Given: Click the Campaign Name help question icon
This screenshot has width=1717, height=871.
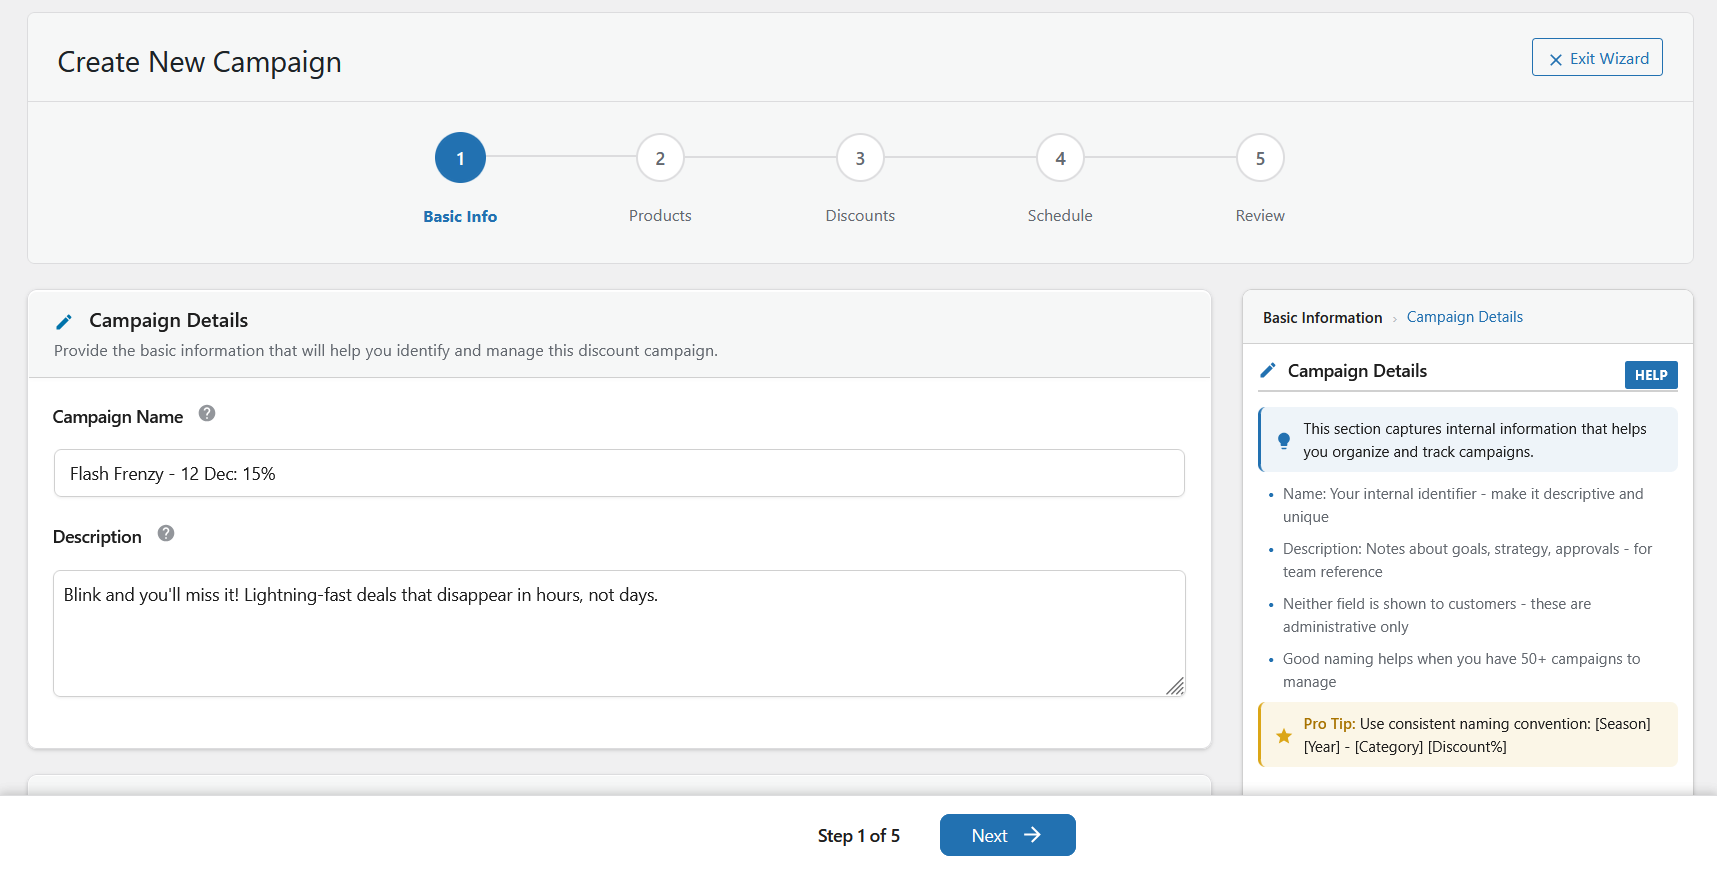Looking at the screenshot, I should (207, 414).
